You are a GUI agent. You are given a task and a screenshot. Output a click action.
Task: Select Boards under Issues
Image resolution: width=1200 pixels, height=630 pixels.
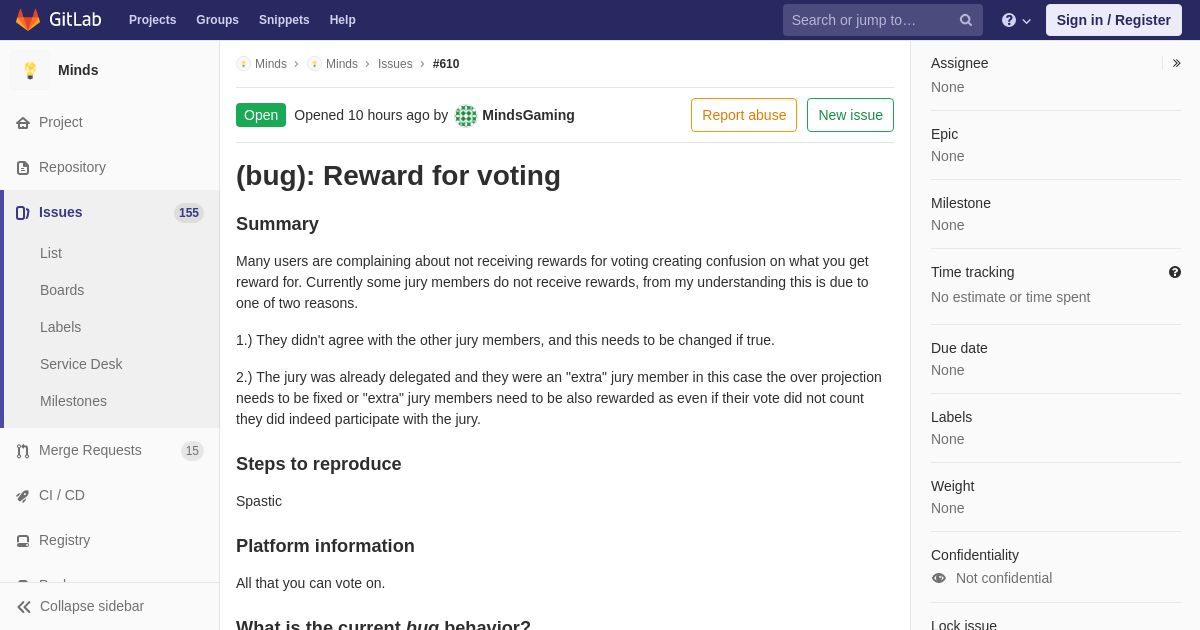62,290
